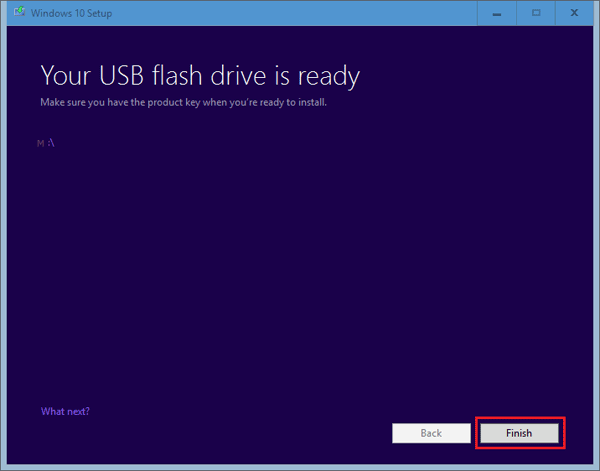
Task: Click the 'Windows 10 Setup' title text
Action: coord(72,13)
